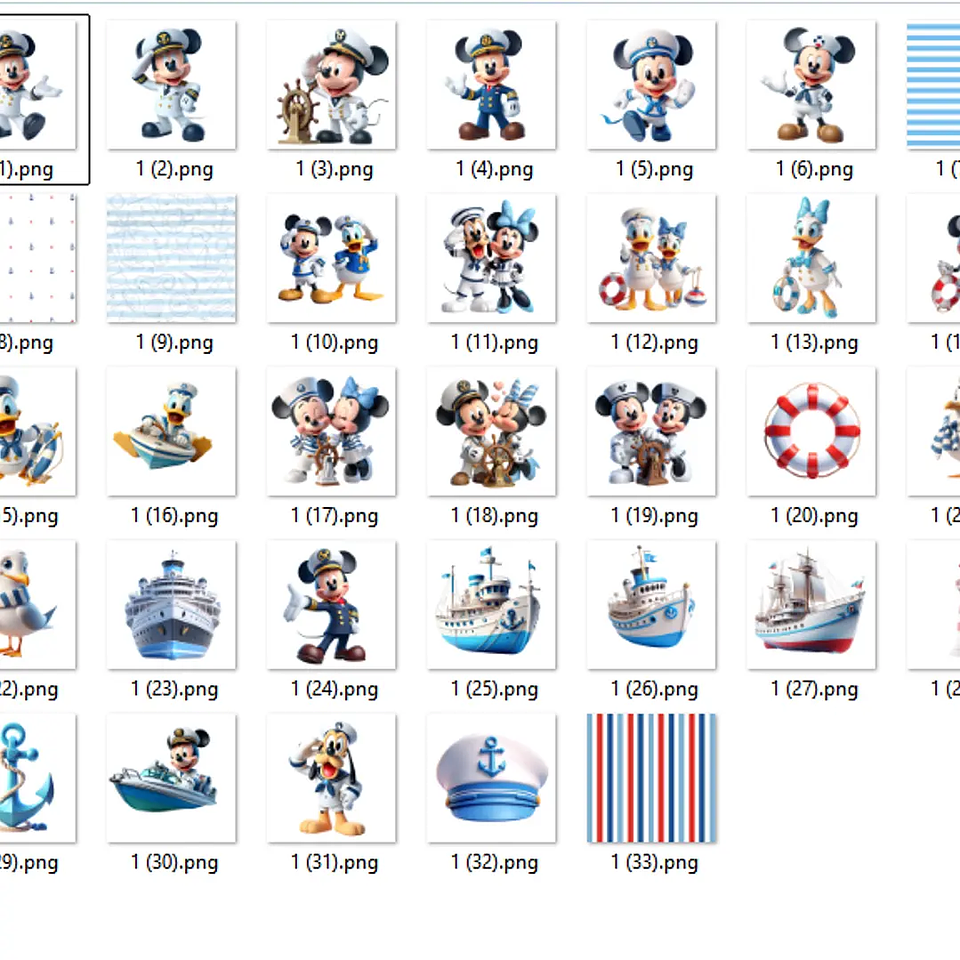
Task: Open the vertical stripes pattern 1 (33).png
Action: [651, 777]
